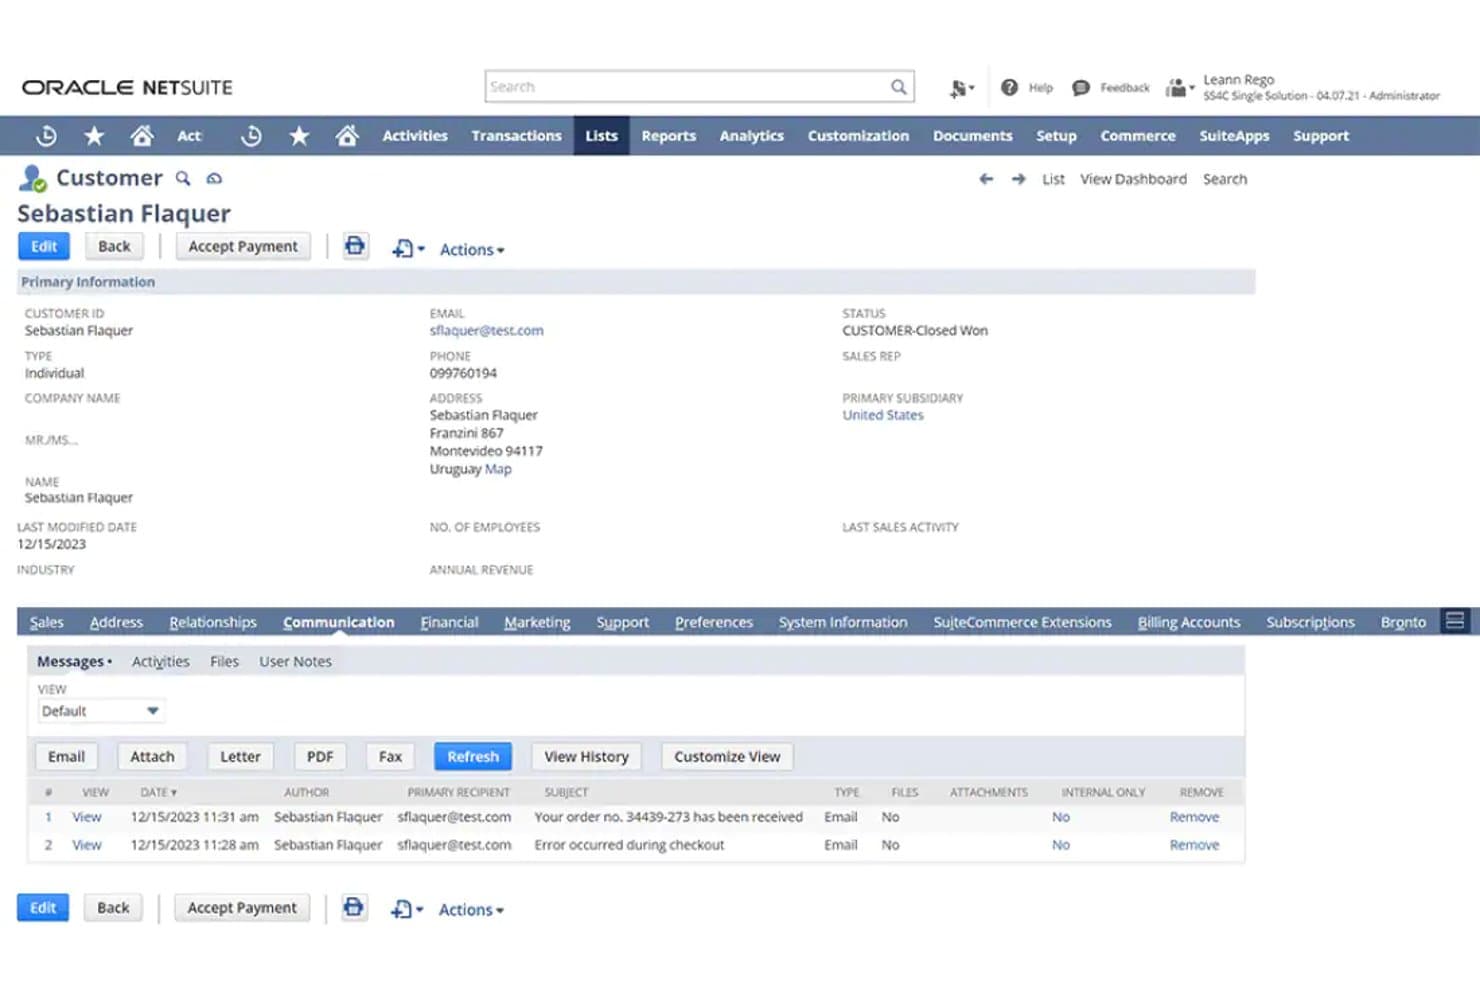
Task: Open the bottom Actions dropdown
Action: coord(471,910)
